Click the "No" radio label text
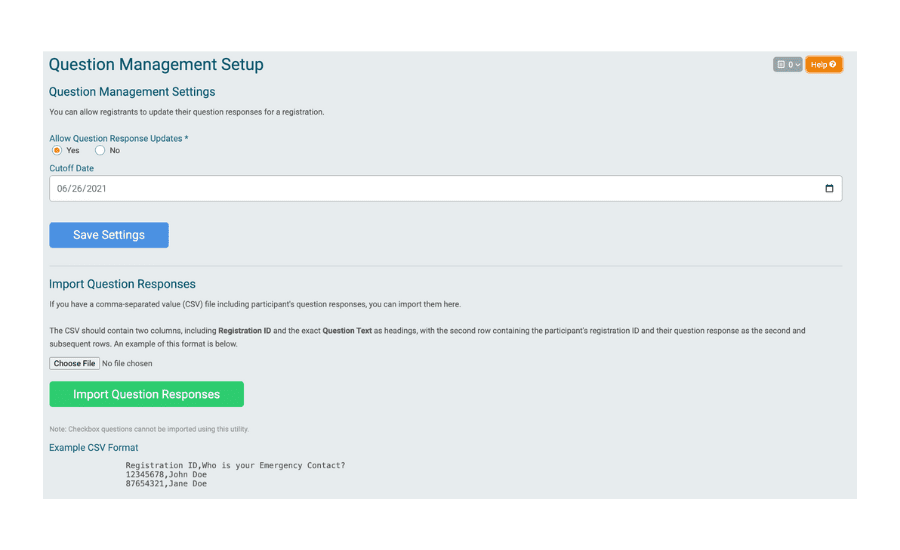This screenshot has width=900, height=550. pyautogui.click(x=115, y=150)
